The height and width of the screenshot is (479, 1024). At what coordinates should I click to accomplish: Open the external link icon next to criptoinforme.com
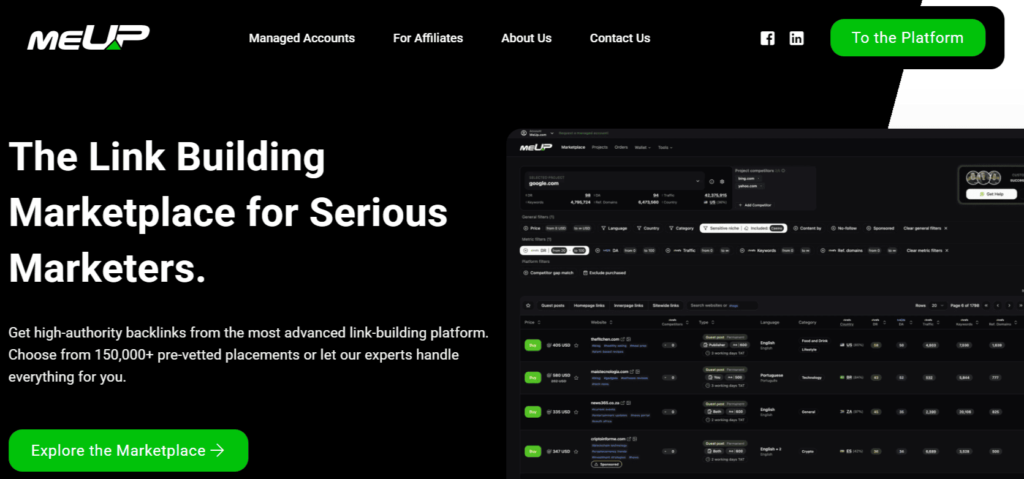(x=628, y=439)
